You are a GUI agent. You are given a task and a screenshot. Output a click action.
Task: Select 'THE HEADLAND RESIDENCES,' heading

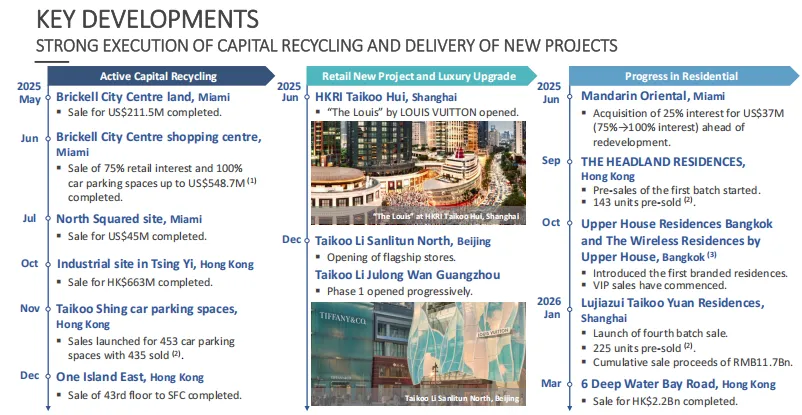pos(663,162)
